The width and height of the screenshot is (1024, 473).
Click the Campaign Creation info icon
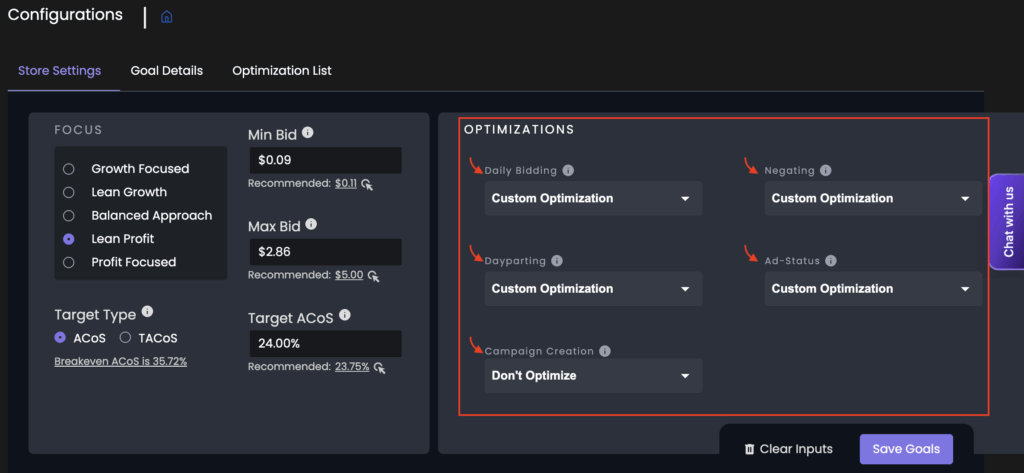coord(605,352)
